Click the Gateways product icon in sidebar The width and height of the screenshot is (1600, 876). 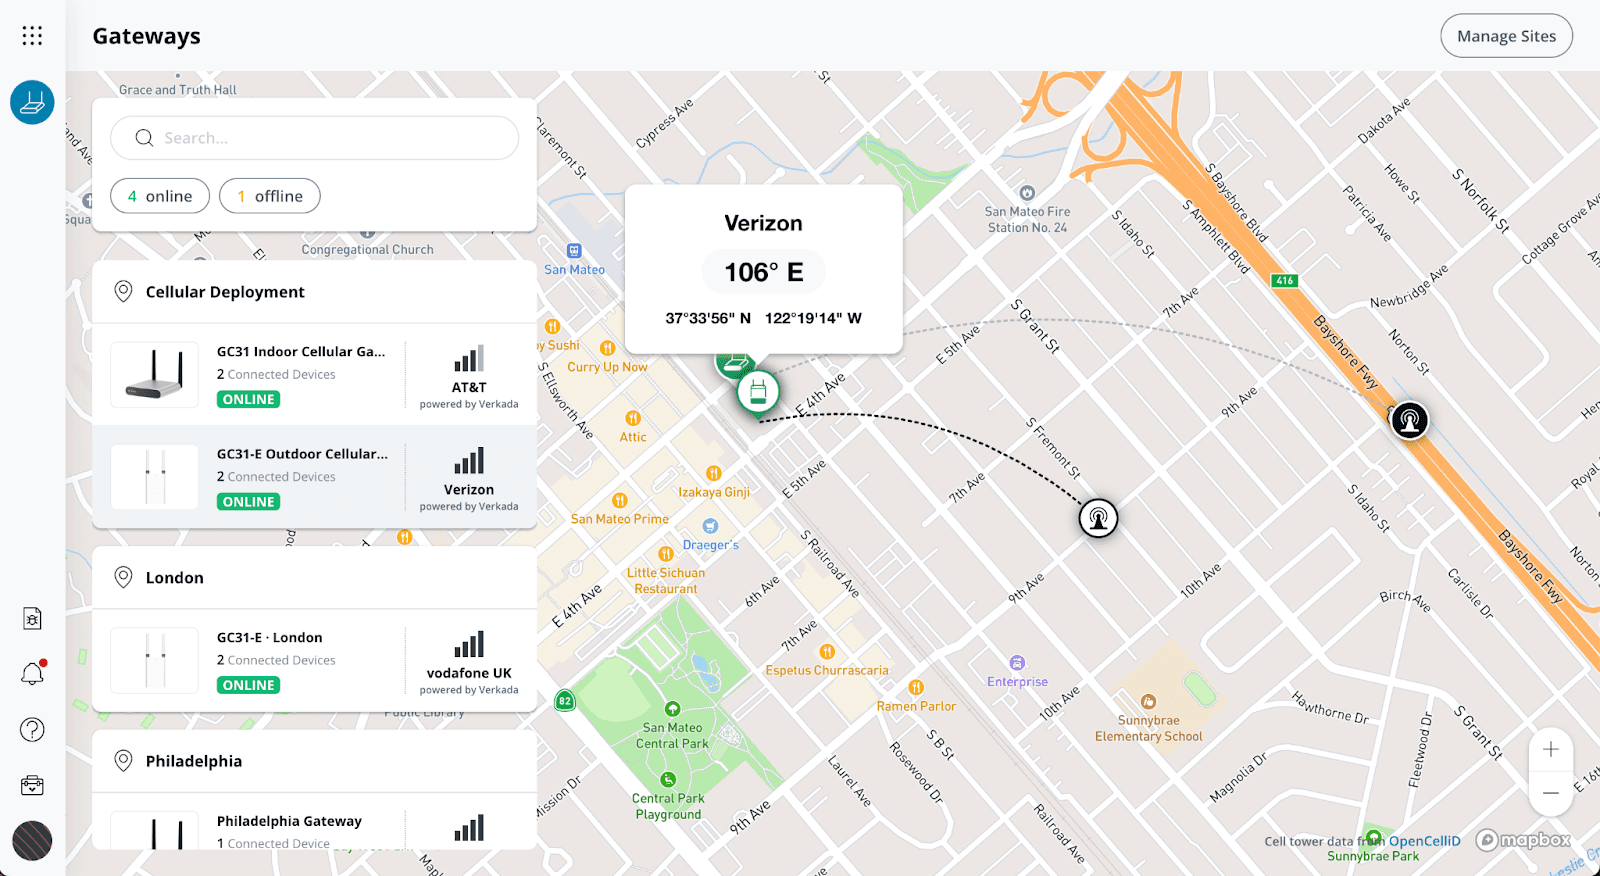(32, 102)
